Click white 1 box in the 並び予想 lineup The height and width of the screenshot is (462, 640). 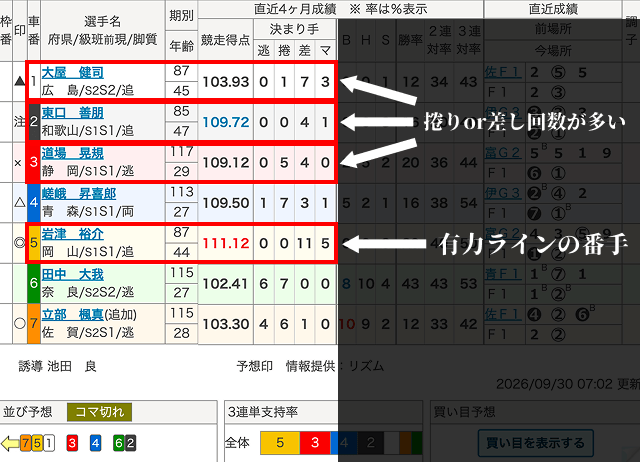(x=49, y=443)
